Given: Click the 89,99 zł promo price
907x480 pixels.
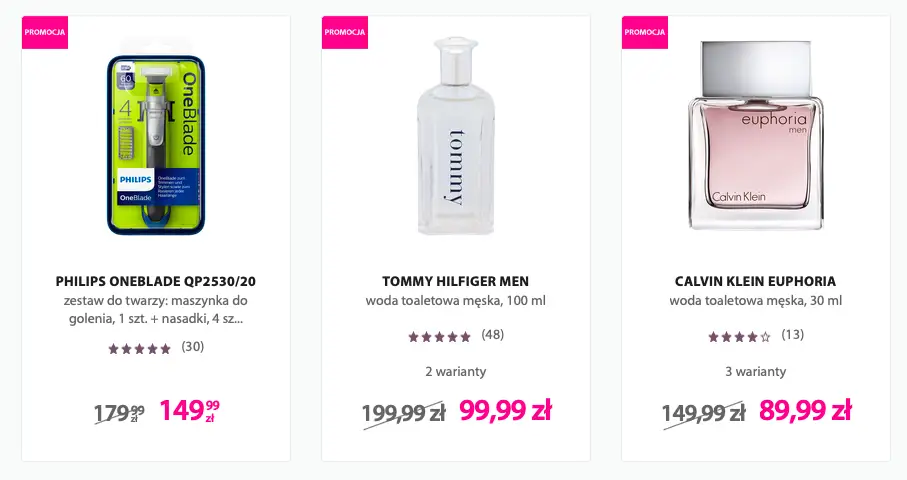Looking at the screenshot, I should [805, 410].
